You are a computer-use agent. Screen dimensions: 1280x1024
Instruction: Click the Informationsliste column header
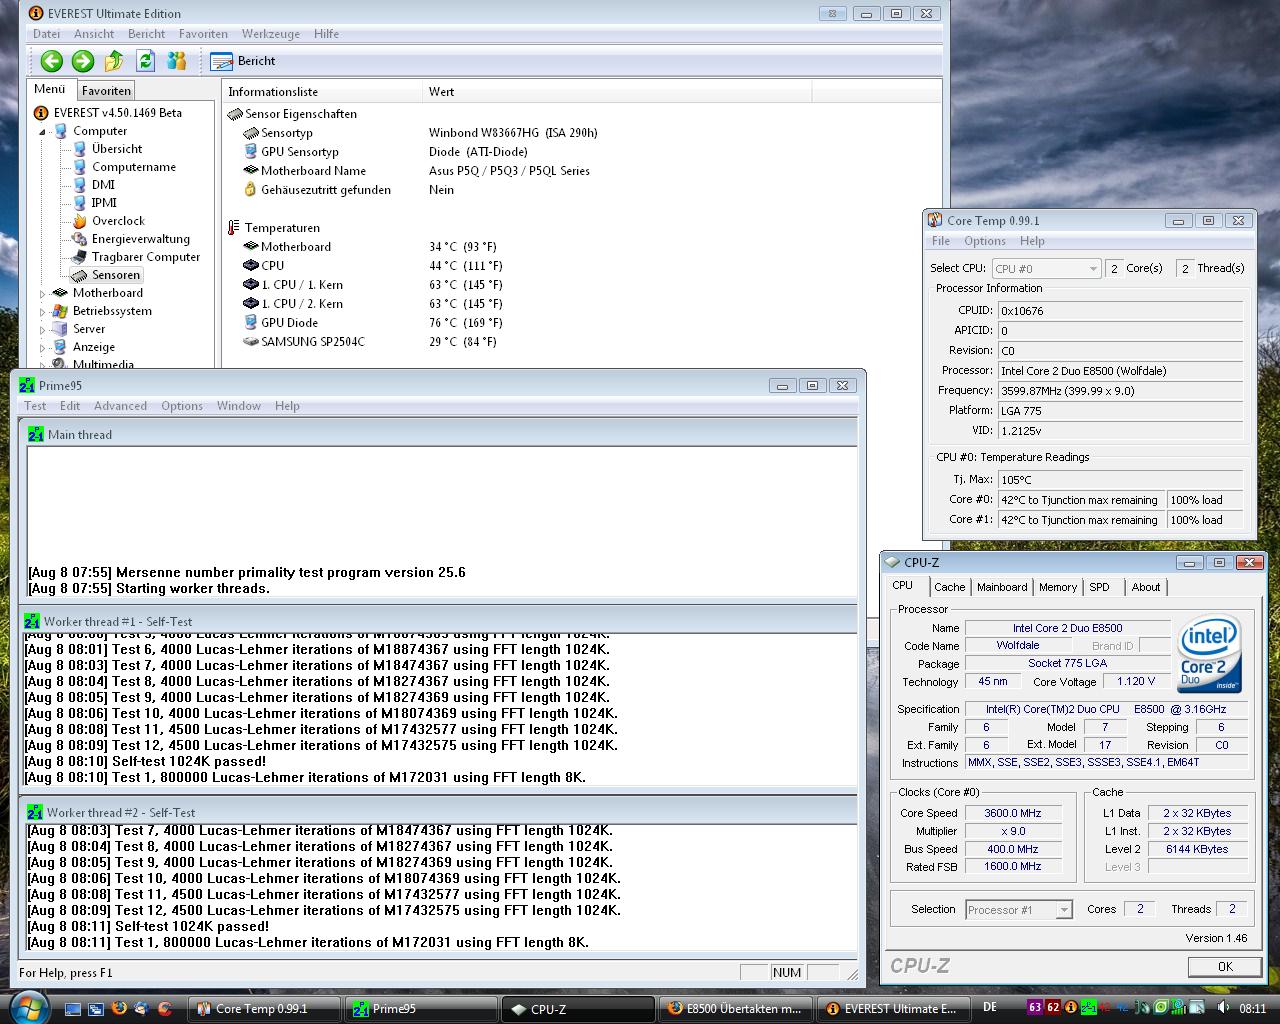point(322,92)
